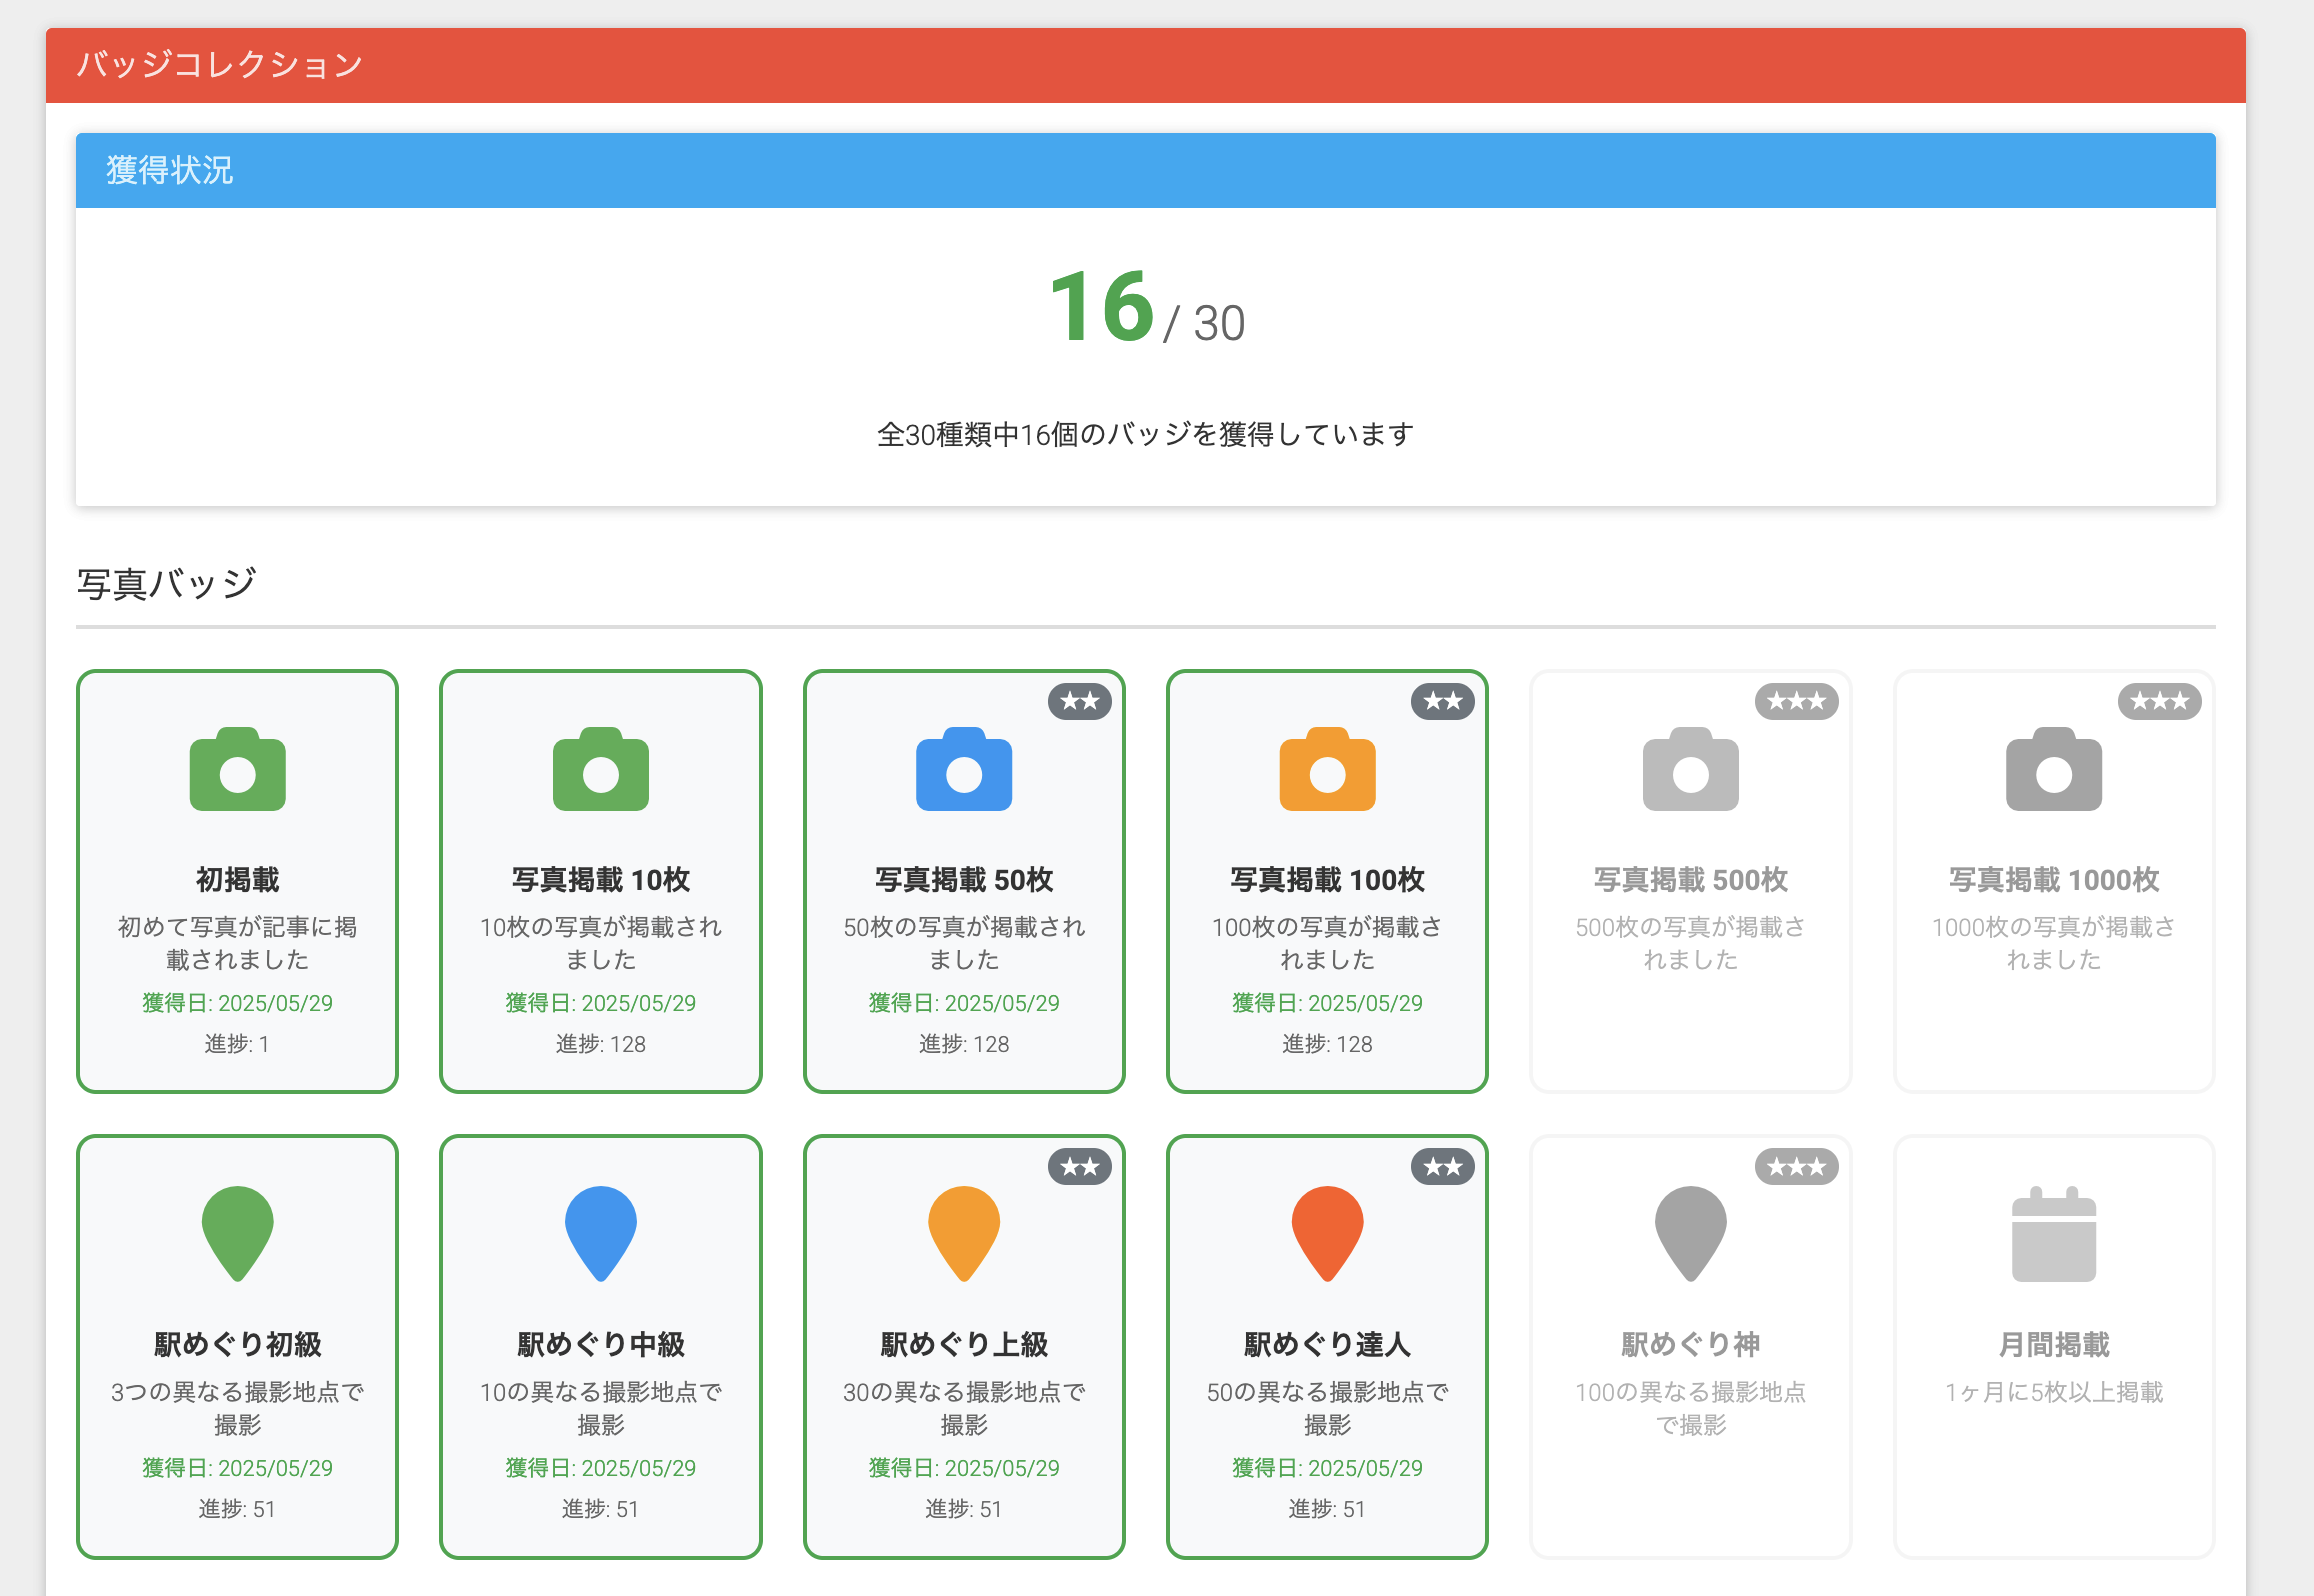Click the 50の異なる撮影地点で撮影 description
The height and width of the screenshot is (1596, 2314).
[1327, 1408]
